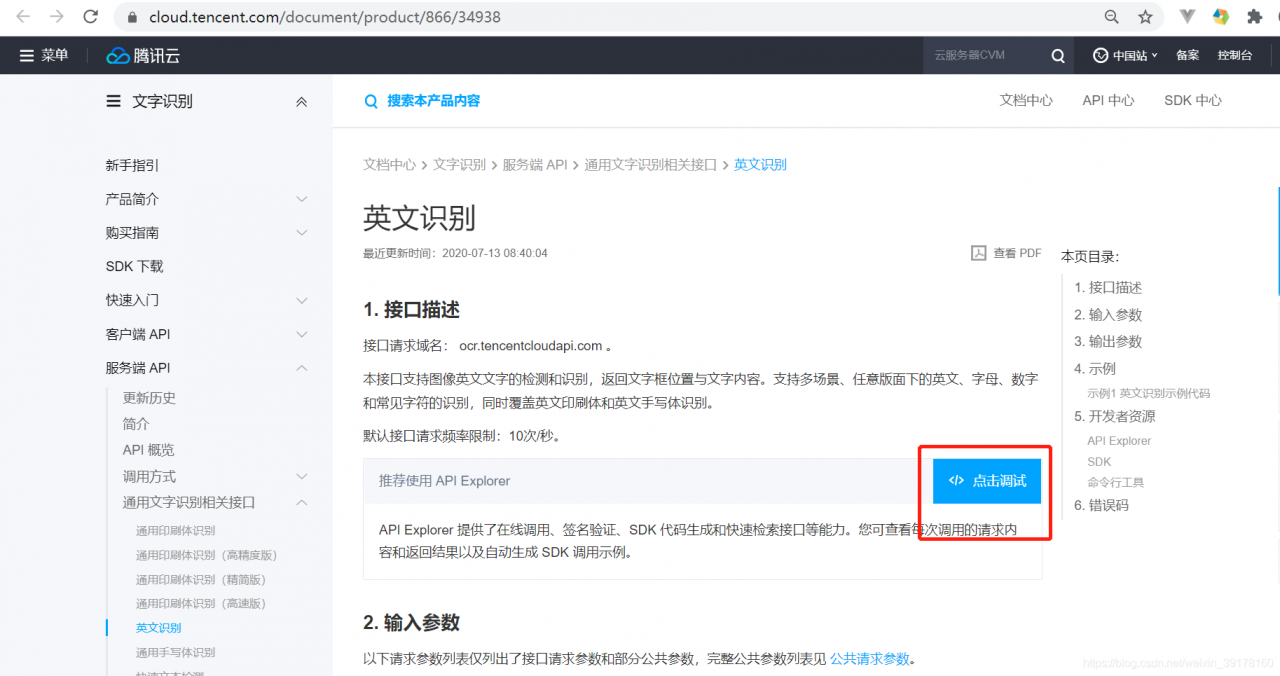Click 通用文字识别相关接口 breadcrumb link
The image size is (1280, 676).
click(651, 164)
